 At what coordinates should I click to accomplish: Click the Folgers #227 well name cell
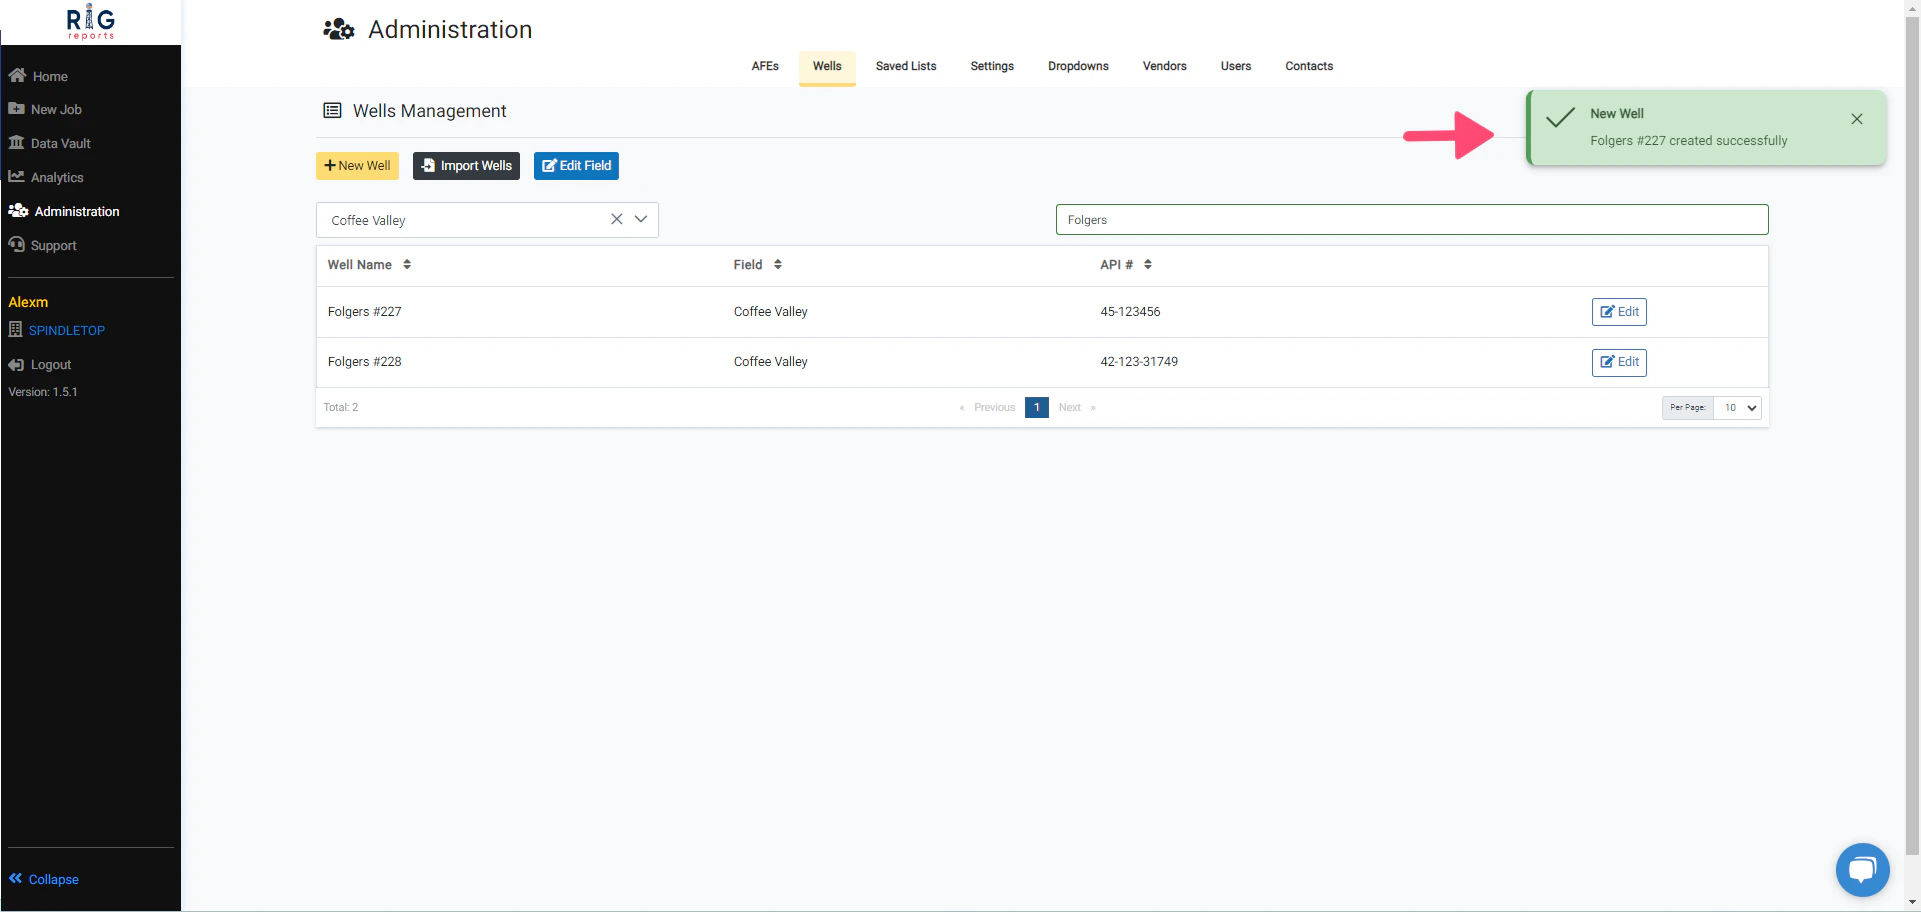click(x=364, y=312)
